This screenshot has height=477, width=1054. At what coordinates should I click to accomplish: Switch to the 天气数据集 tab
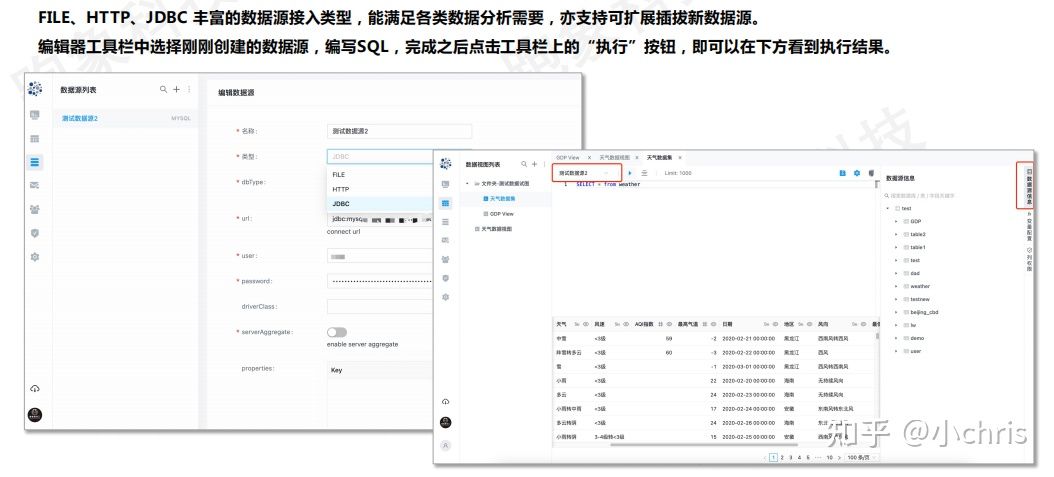click(x=659, y=157)
